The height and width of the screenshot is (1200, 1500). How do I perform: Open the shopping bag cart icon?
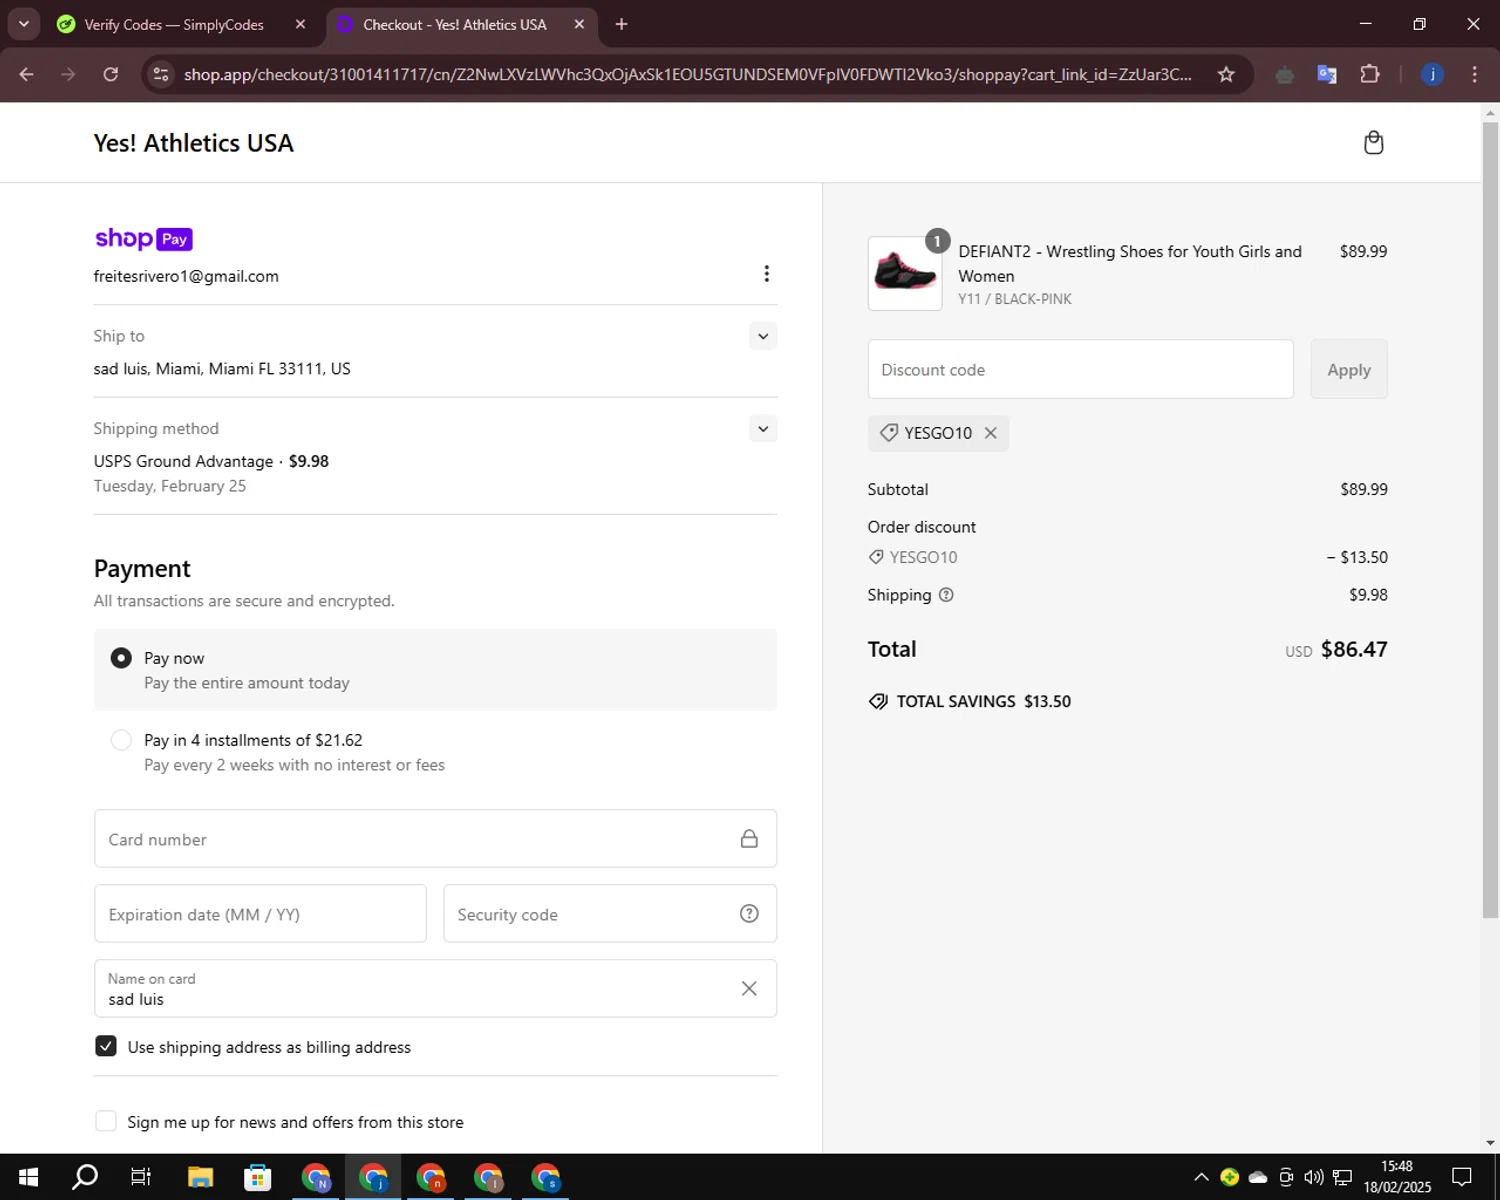(1373, 143)
